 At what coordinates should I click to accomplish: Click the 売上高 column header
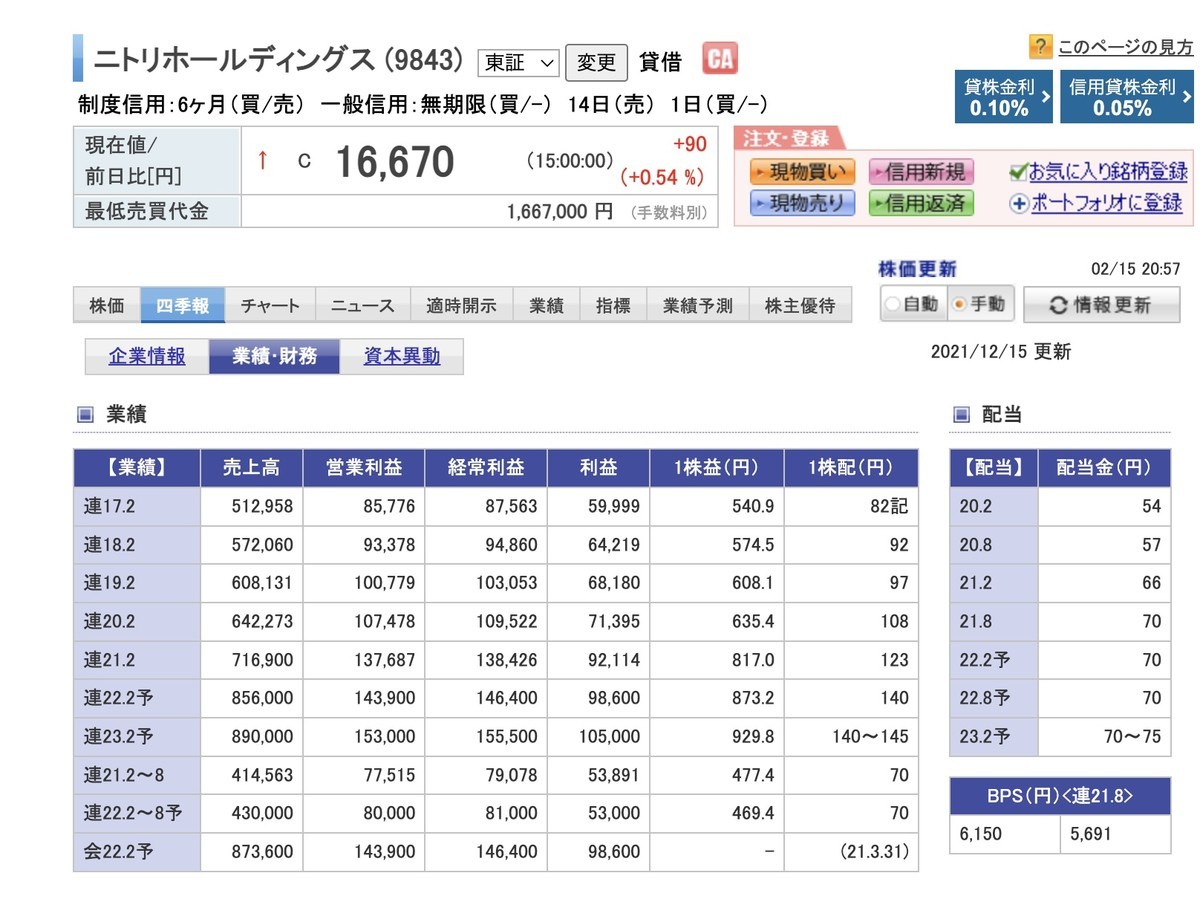[251, 467]
